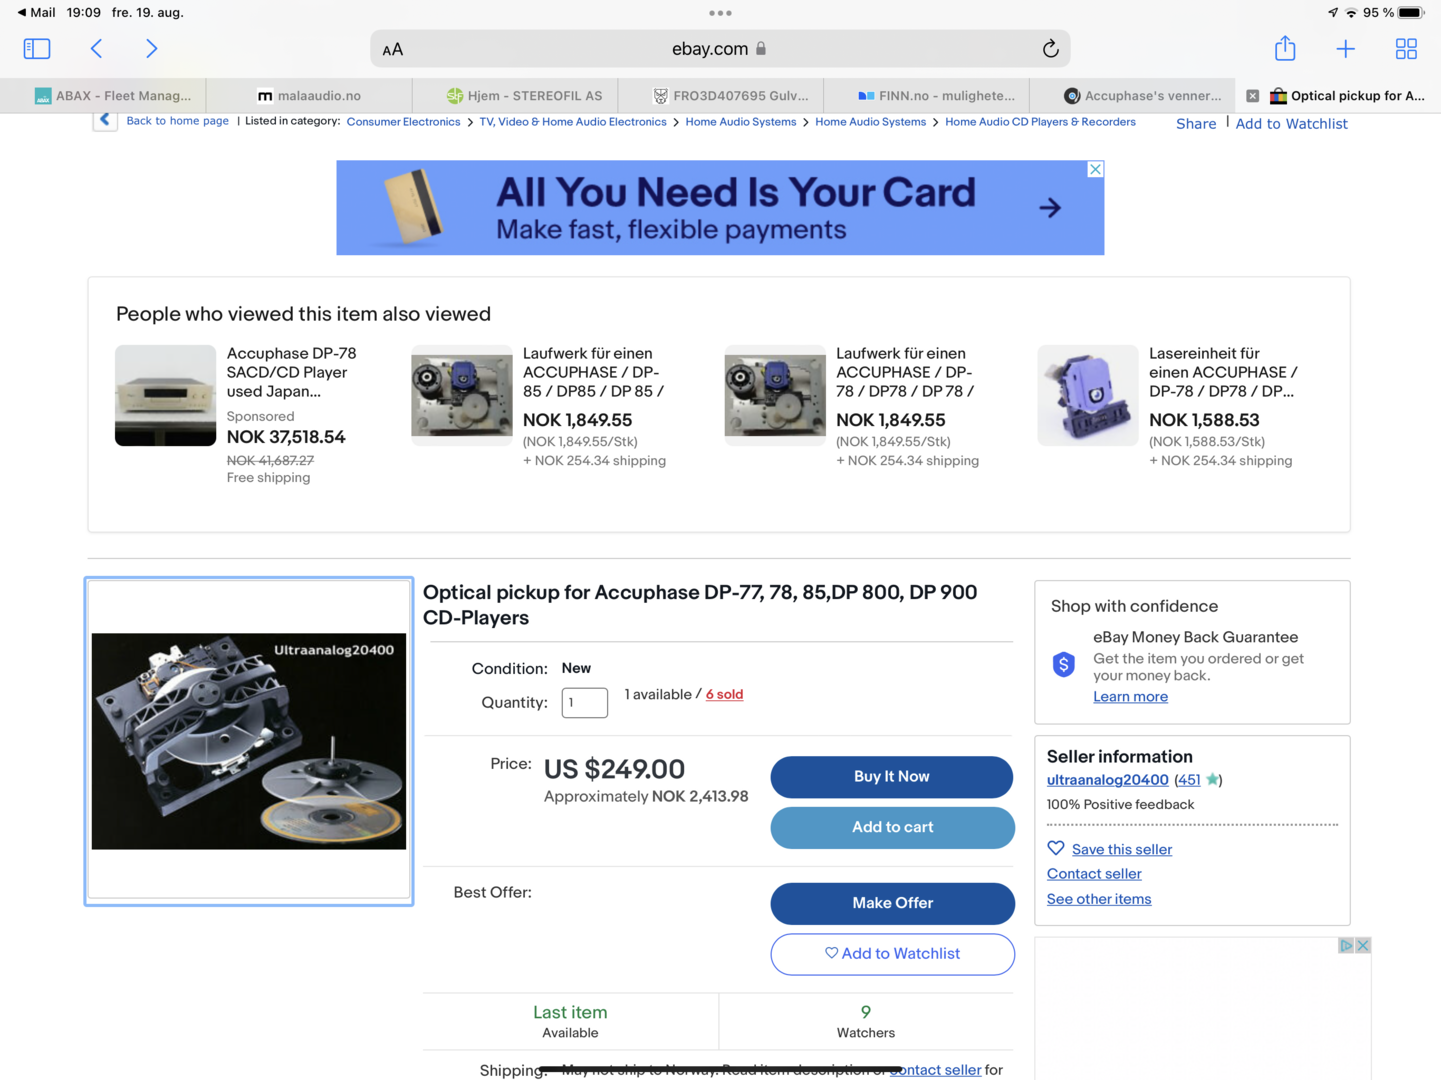Click the Add to Watchlist button
Viewport: 1441px width, 1080px height.
pos(892,954)
